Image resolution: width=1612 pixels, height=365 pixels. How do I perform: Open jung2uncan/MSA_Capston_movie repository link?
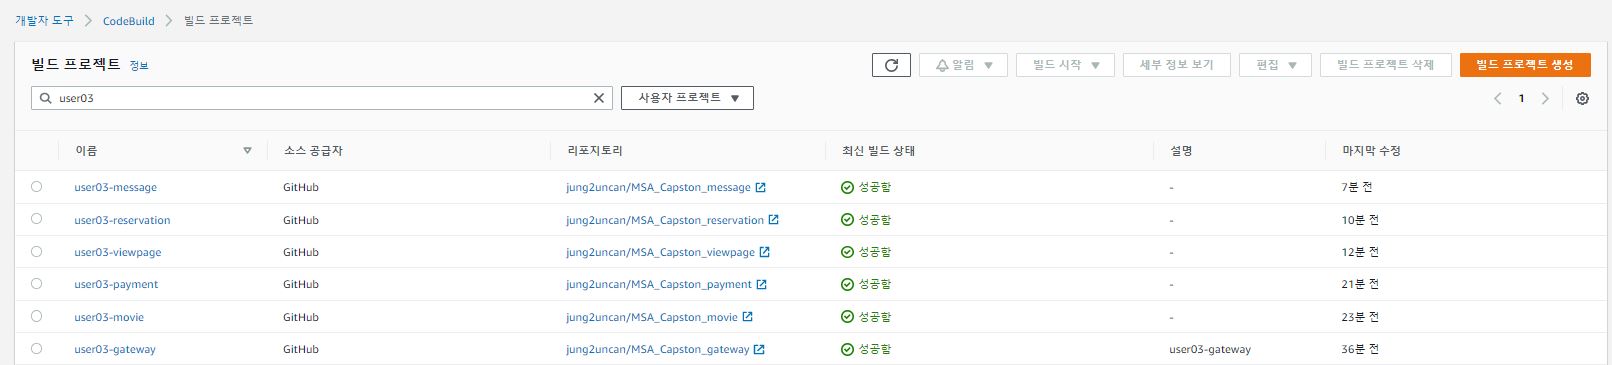pos(652,317)
